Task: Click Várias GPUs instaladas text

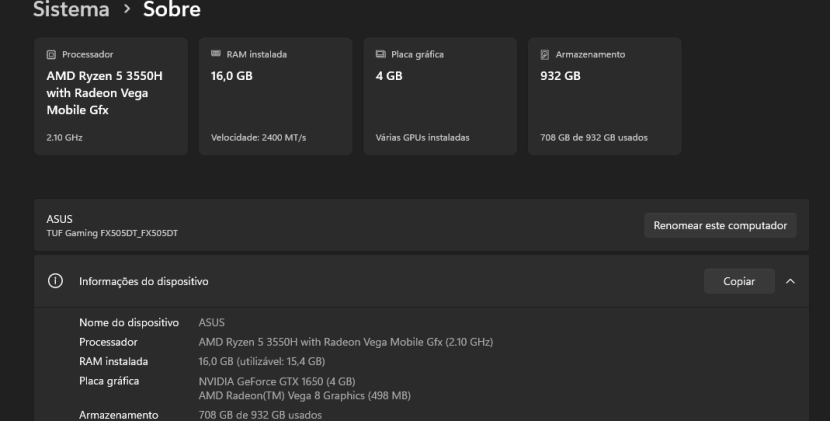Action: point(422,138)
